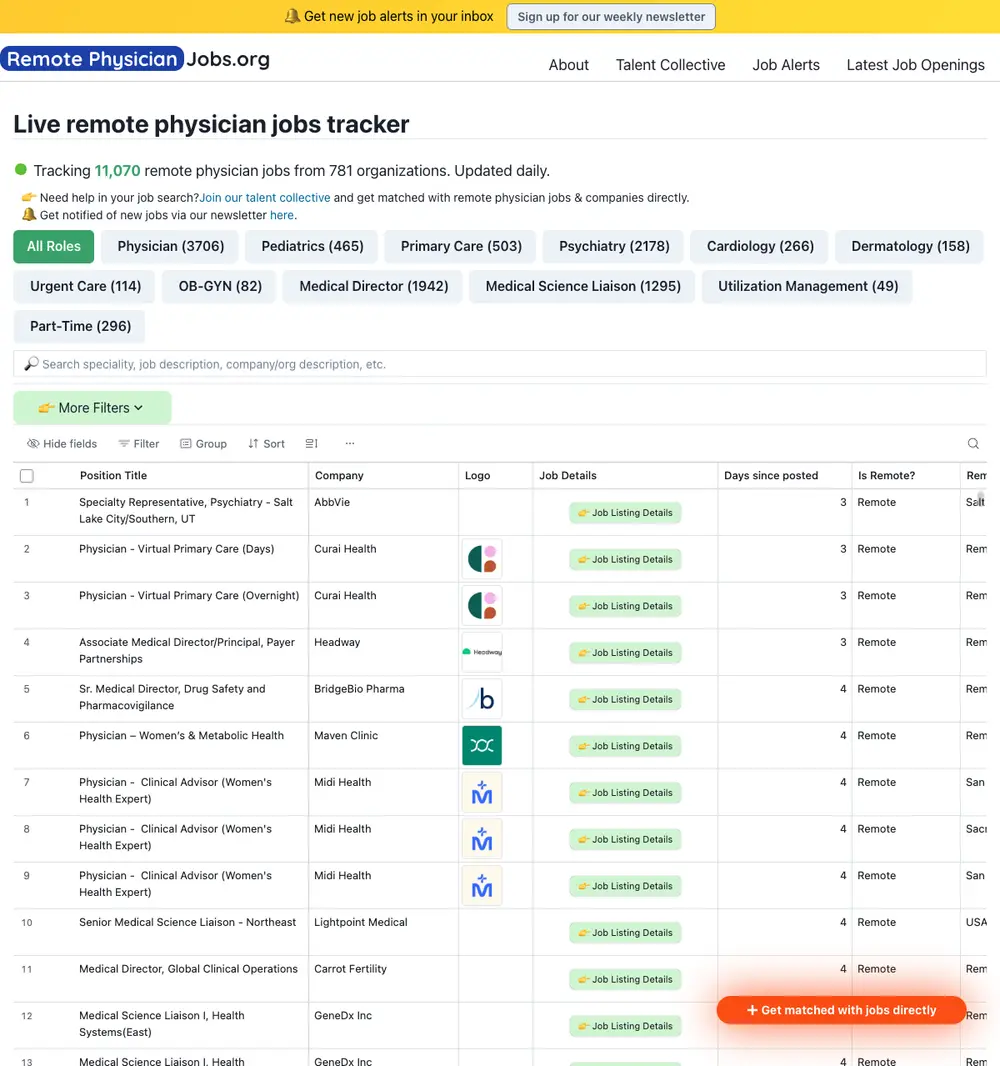Screen dimensions: 1000x1066
Task: Click the 'AbbVie' company cell
Action: tap(332, 502)
